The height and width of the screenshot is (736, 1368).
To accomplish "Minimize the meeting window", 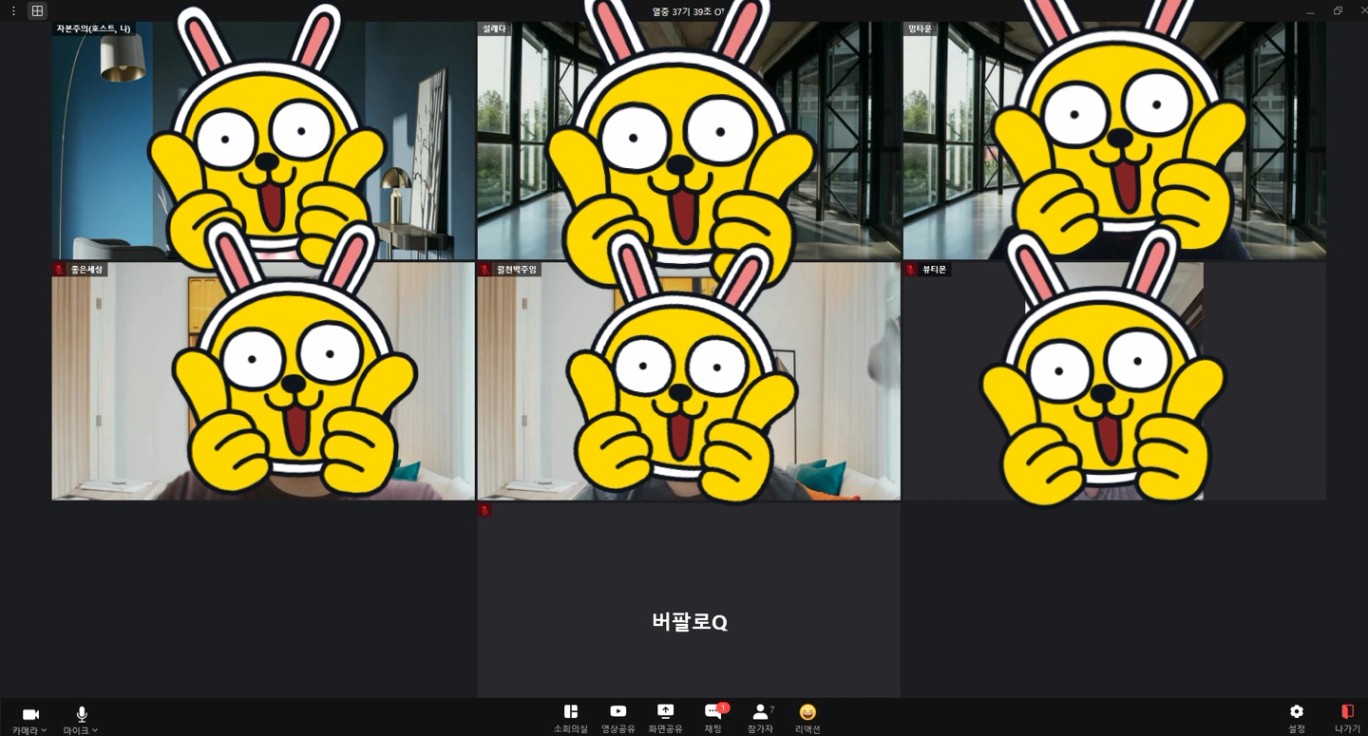I will click(x=1311, y=11).
